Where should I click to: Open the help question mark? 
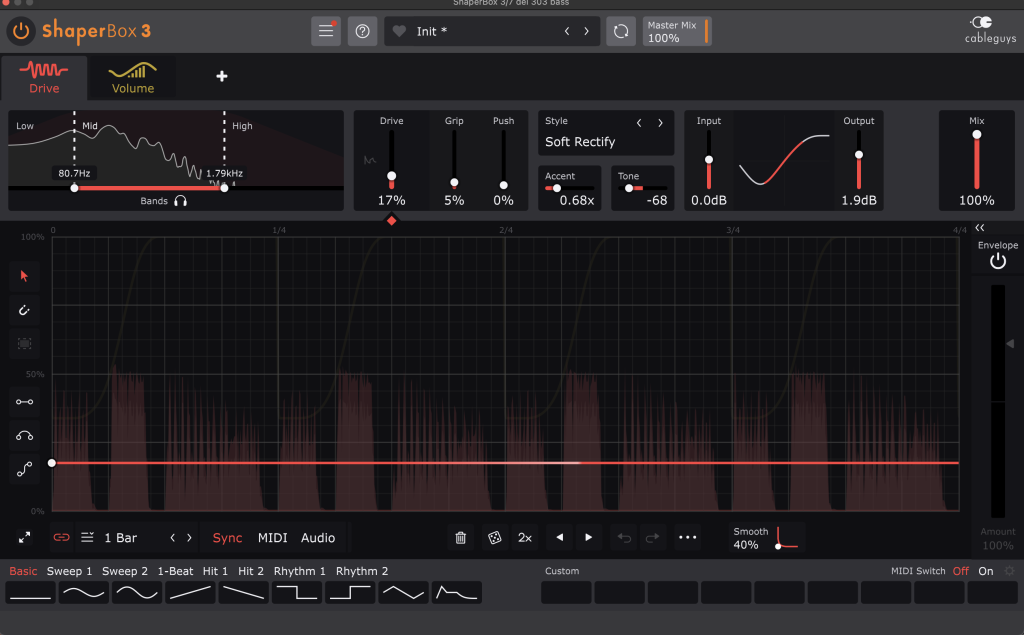(x=362, y=31)
